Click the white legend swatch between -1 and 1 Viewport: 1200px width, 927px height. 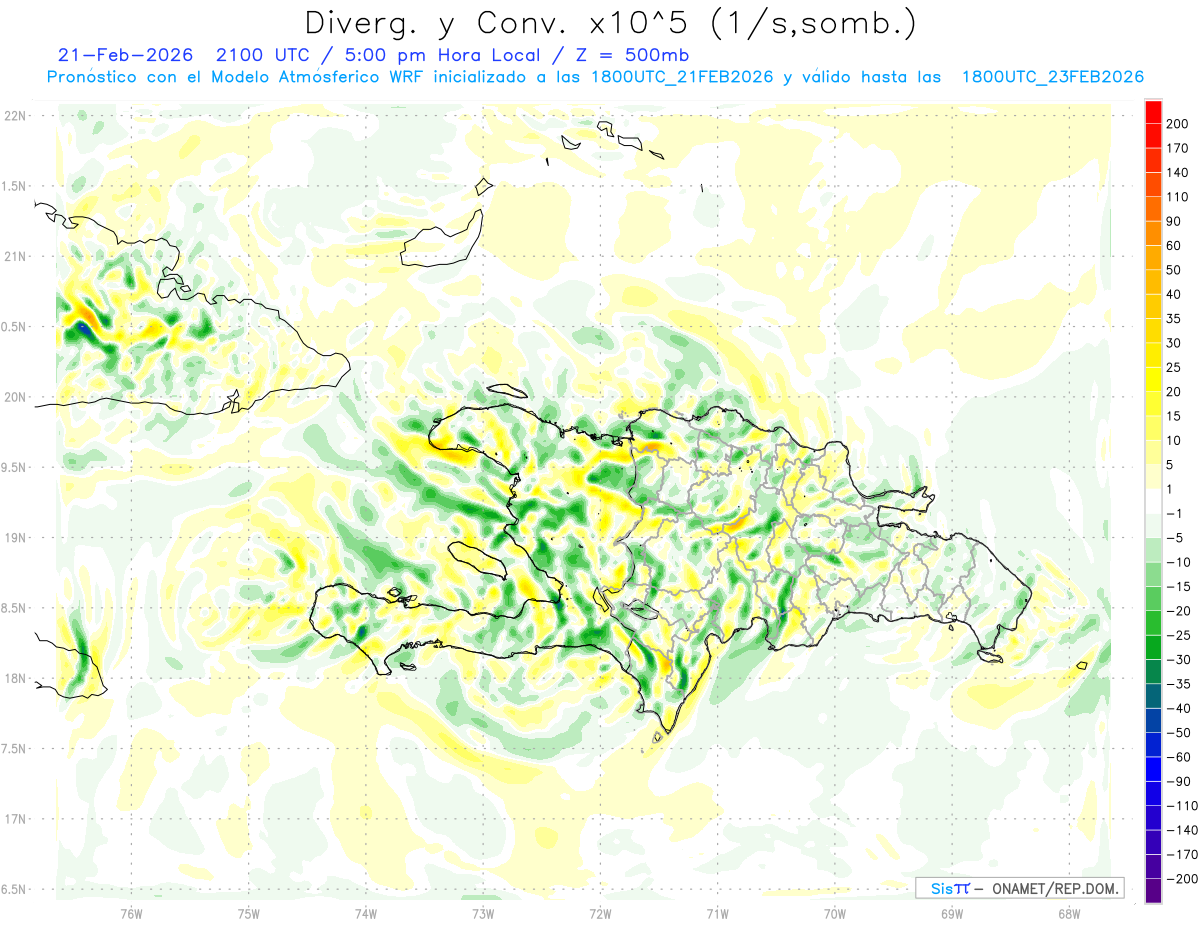(x=1153, y=501)
